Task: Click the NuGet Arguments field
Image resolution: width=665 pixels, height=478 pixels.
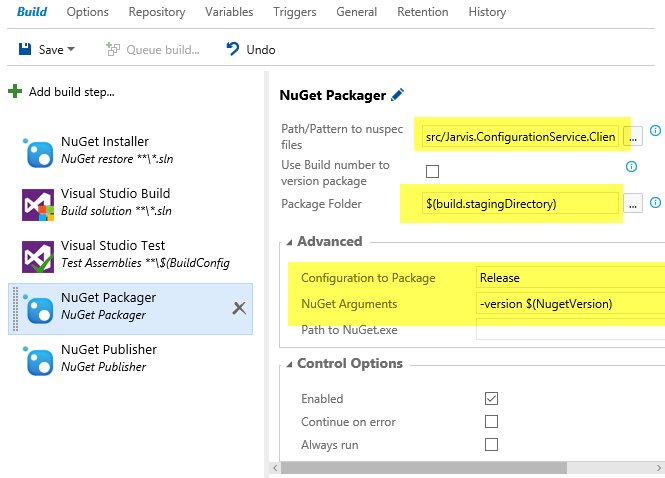Action: point(570,304)
